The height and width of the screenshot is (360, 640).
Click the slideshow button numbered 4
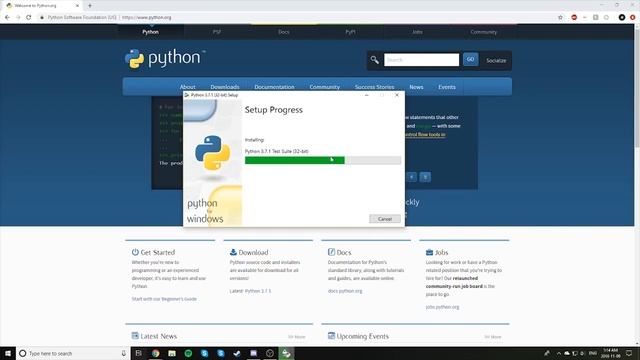(411, 177)
